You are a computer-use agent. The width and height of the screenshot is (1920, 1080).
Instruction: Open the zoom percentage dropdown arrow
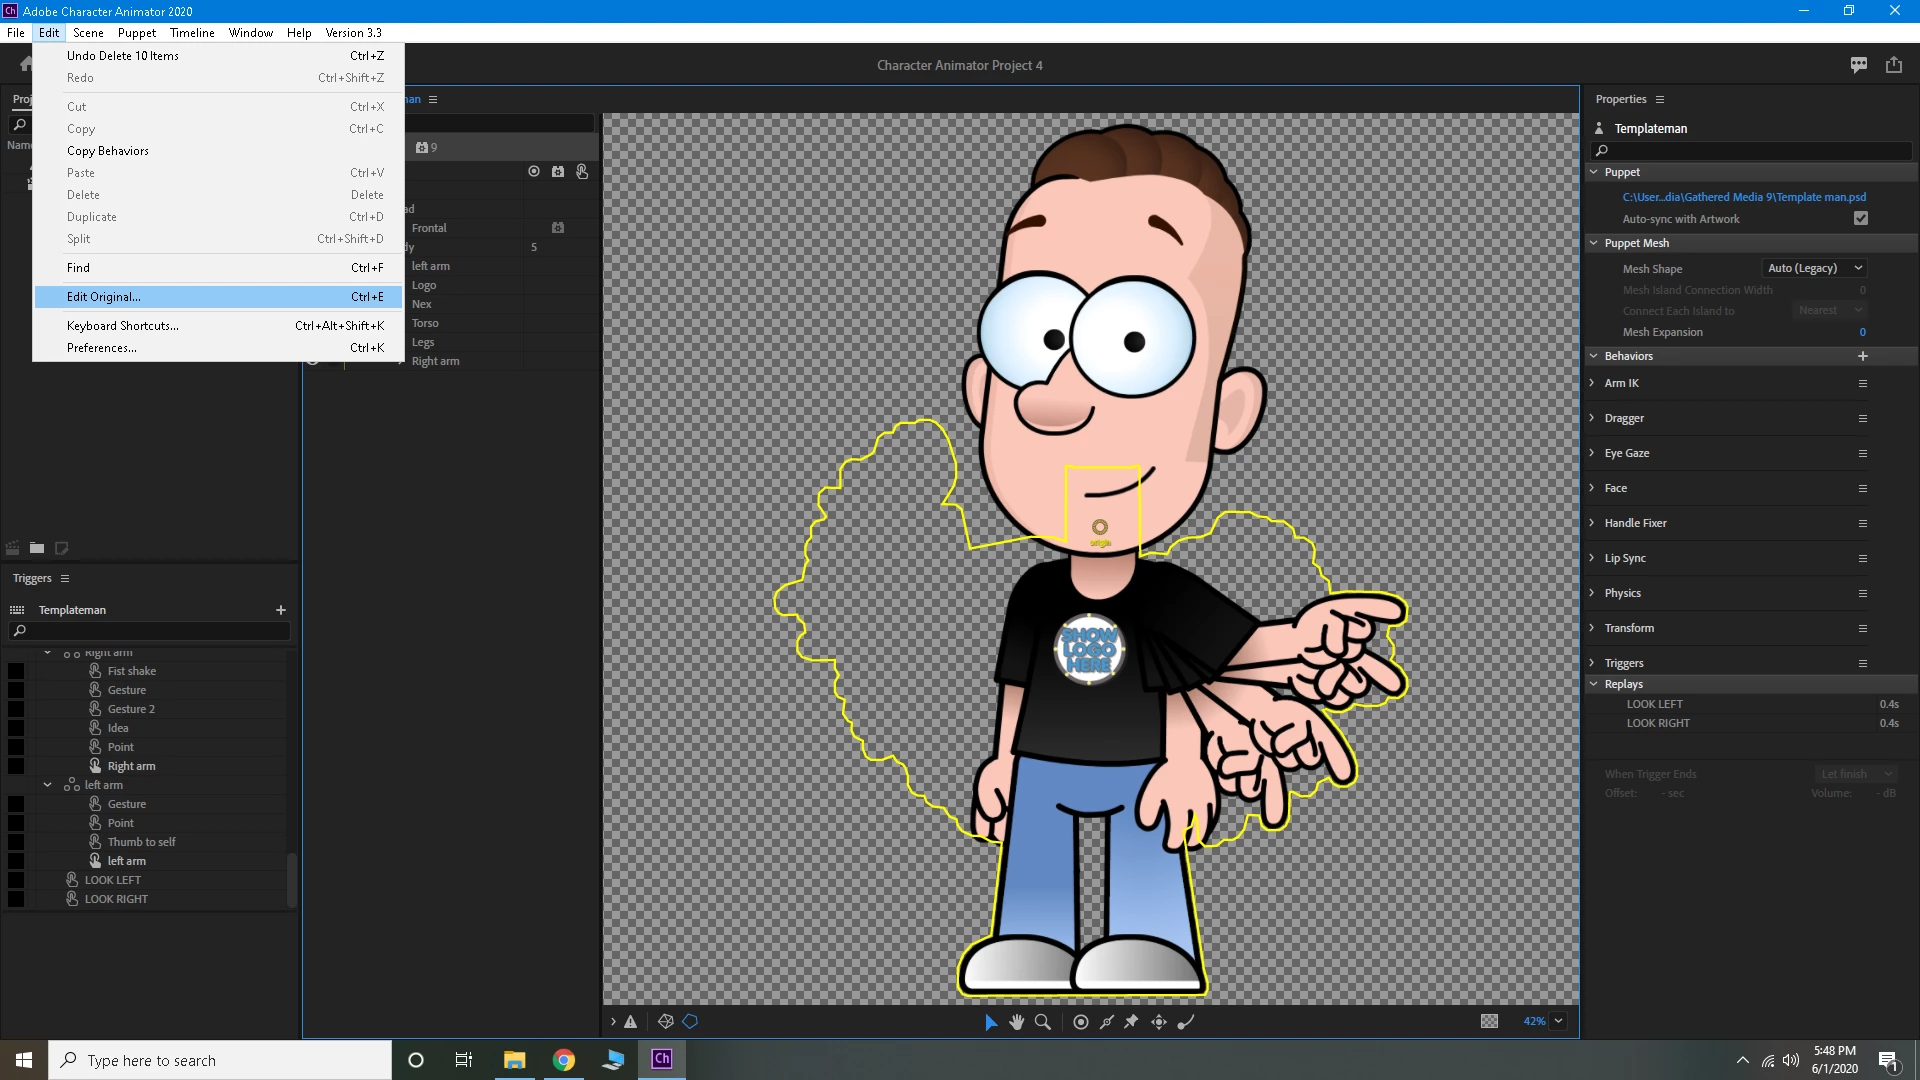[x=1559, y=1022]
